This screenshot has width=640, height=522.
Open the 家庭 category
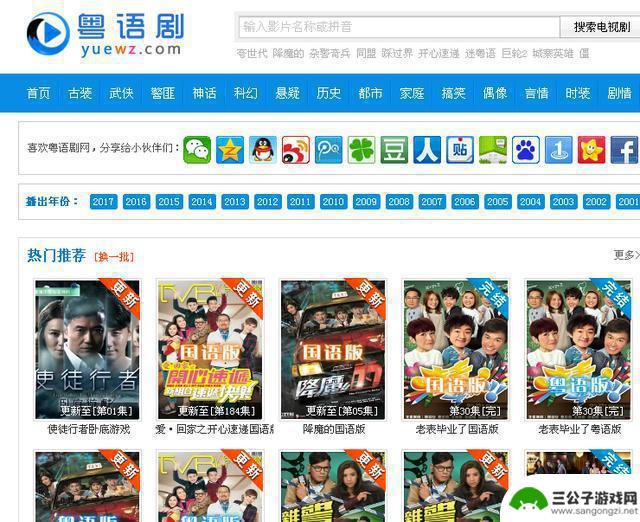click(x=412, y=93)
